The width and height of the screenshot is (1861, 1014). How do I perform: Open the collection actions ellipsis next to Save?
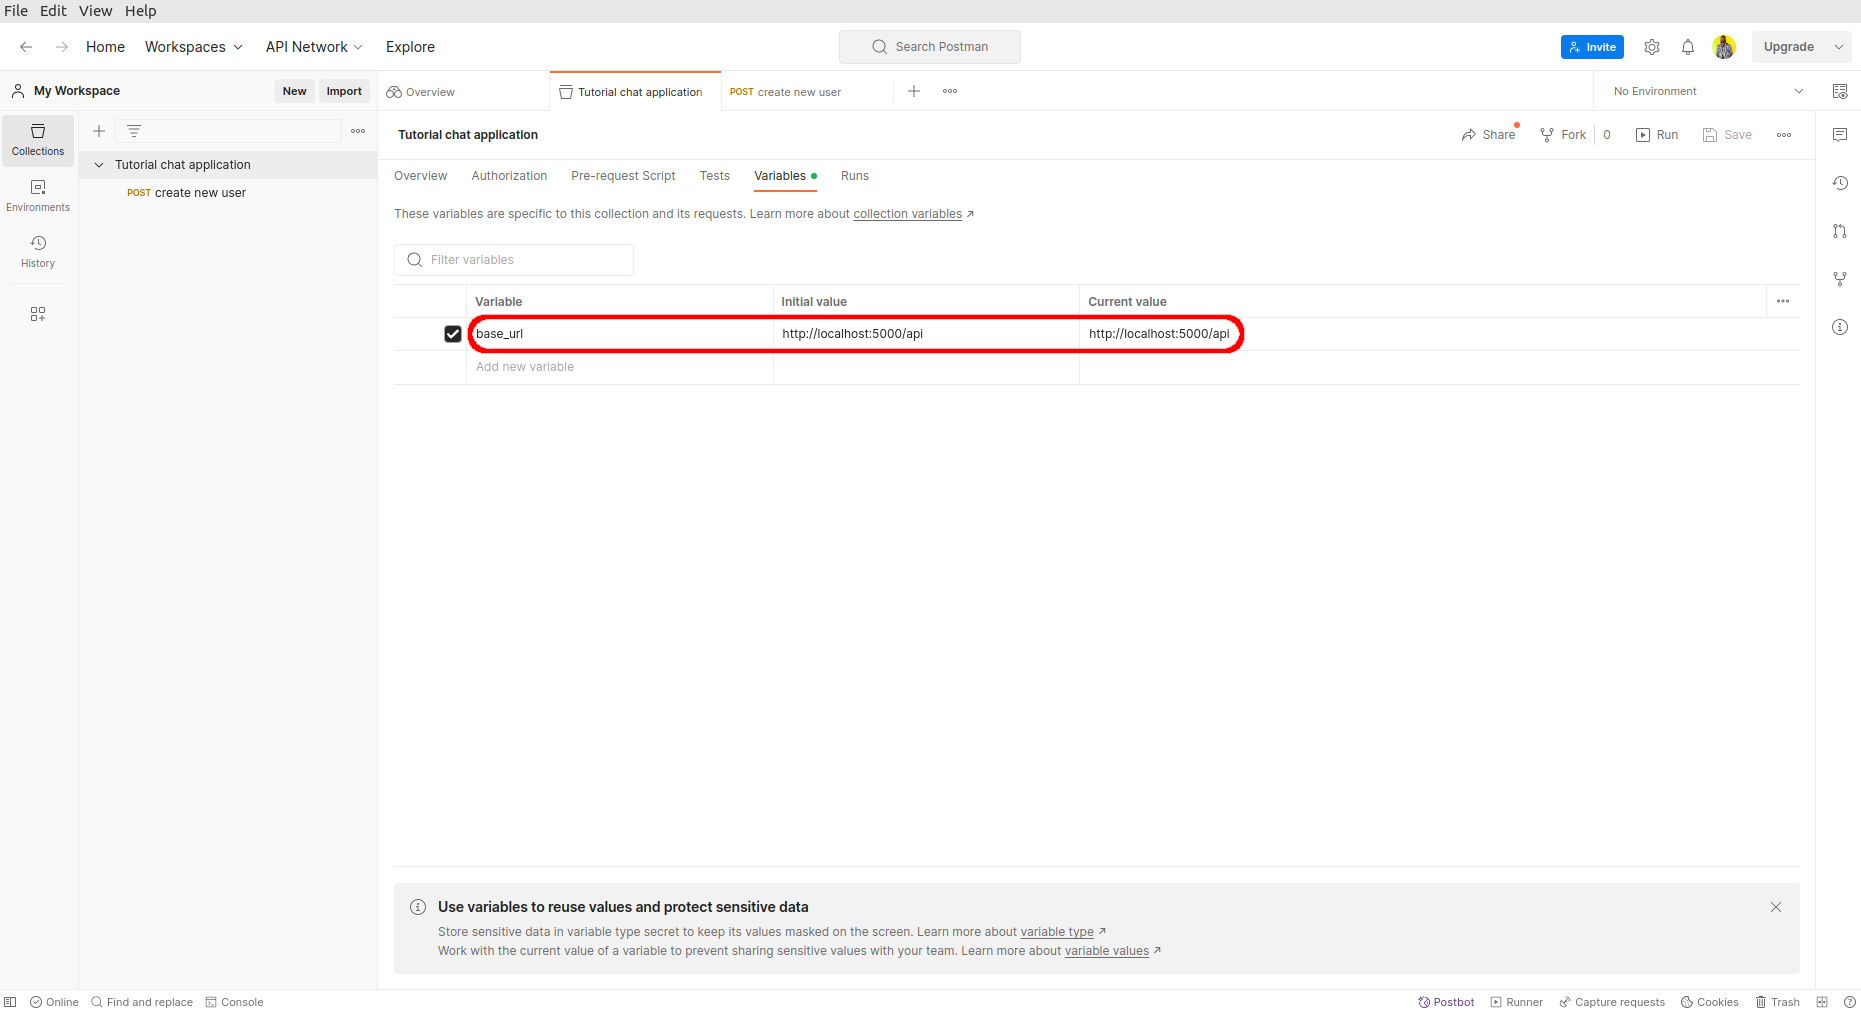(1784, 135)
